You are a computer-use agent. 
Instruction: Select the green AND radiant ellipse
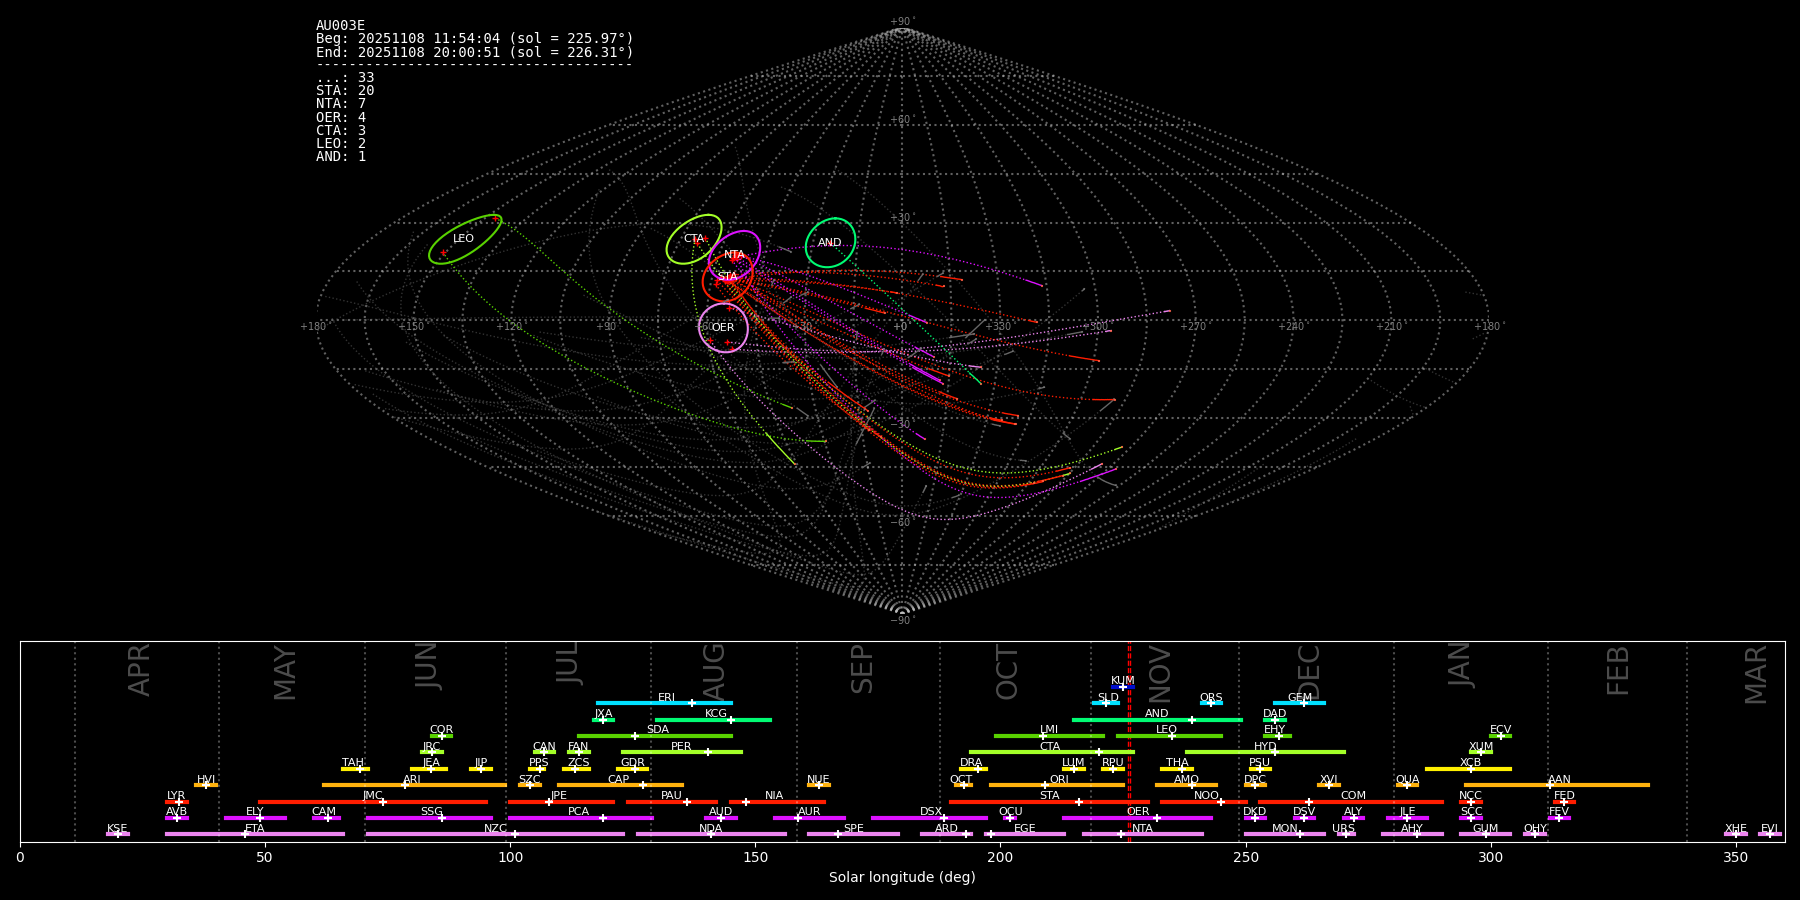(x=830, y=243)
